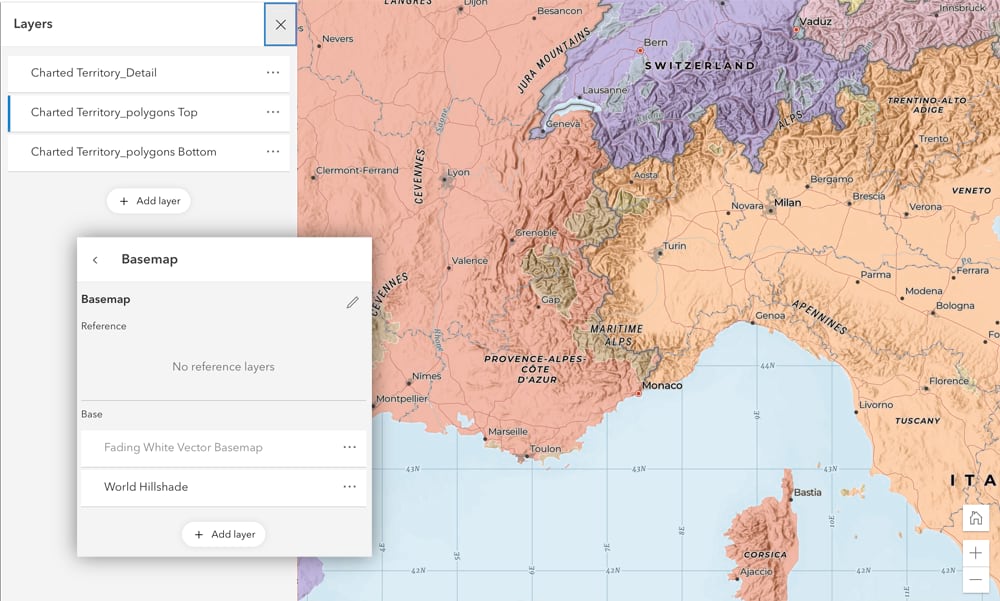This screenshot has height=601, width=1000.
Task: Return map to home extent
Action: [976, 517]
